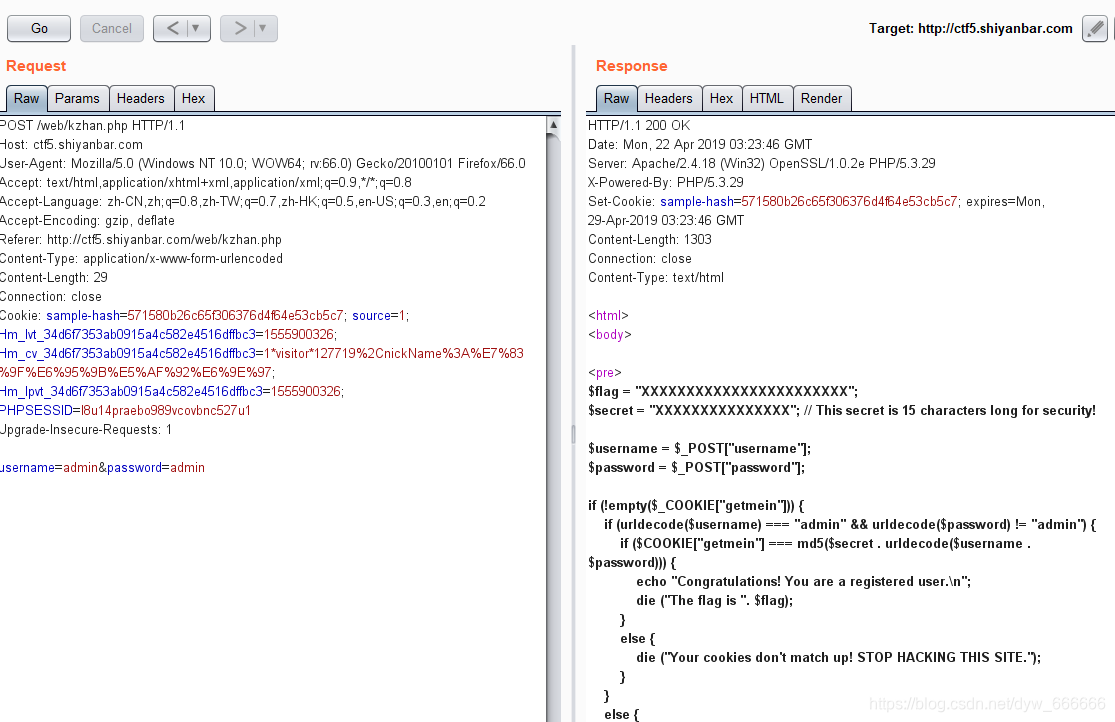Click HTTP/1.1 200 OK status line
Viewport: 1115px width, 722px height.
639,125
